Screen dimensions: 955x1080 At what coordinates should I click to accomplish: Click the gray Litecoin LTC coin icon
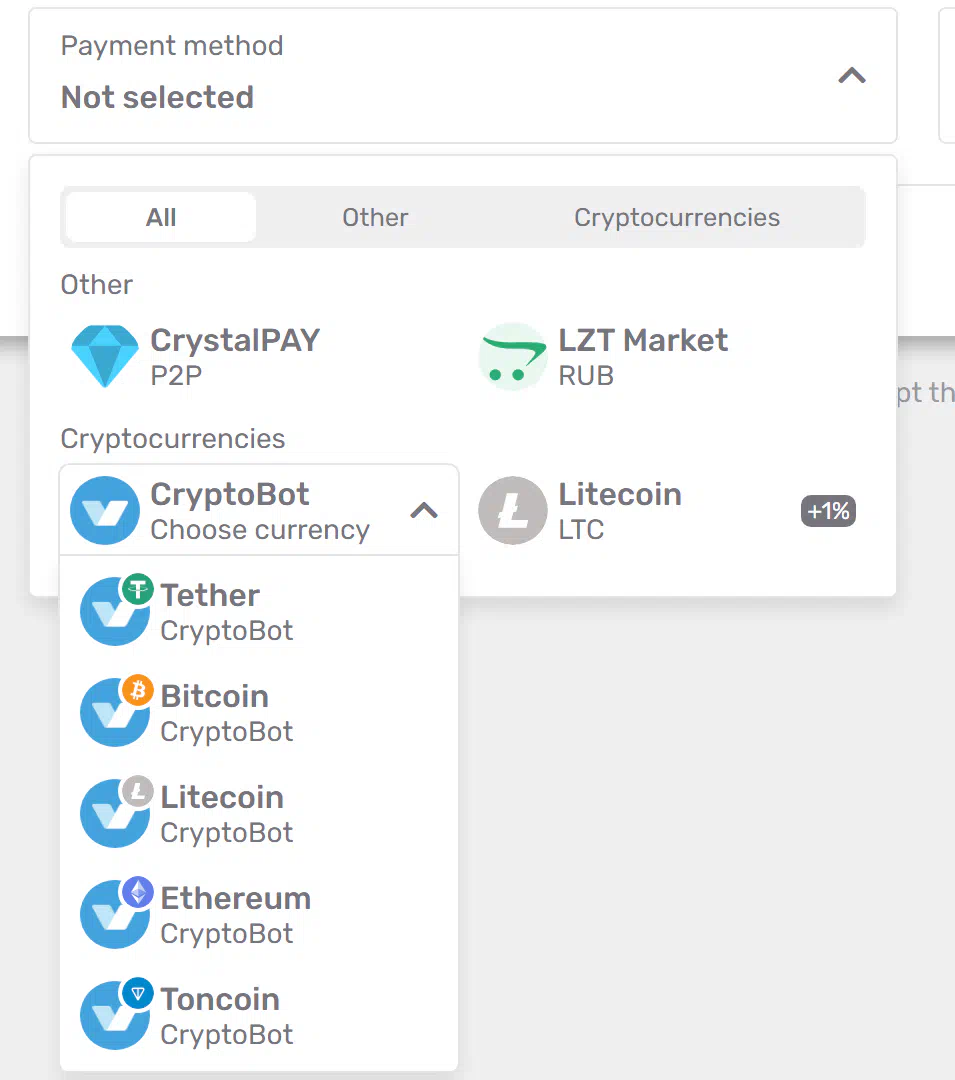[x=513, y=510]
